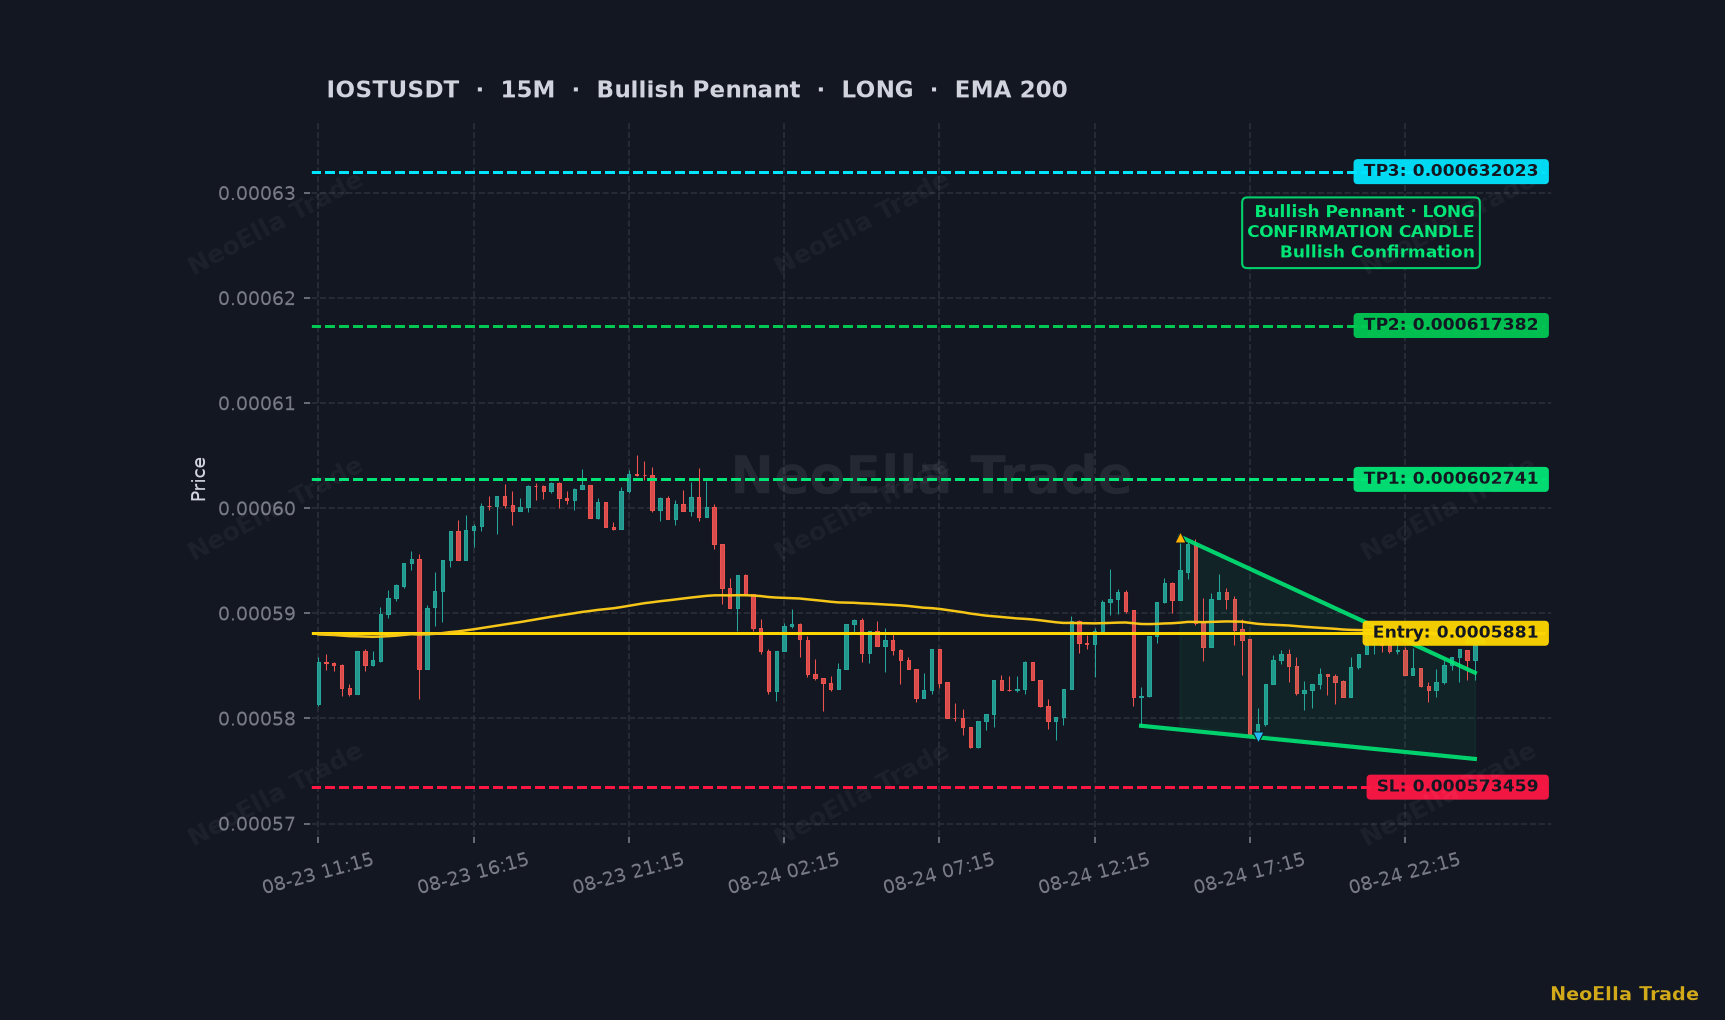Click the 08-24 22:15 time label
Viewport: 1725px width, 1020px height.
tap(1404, 873)
